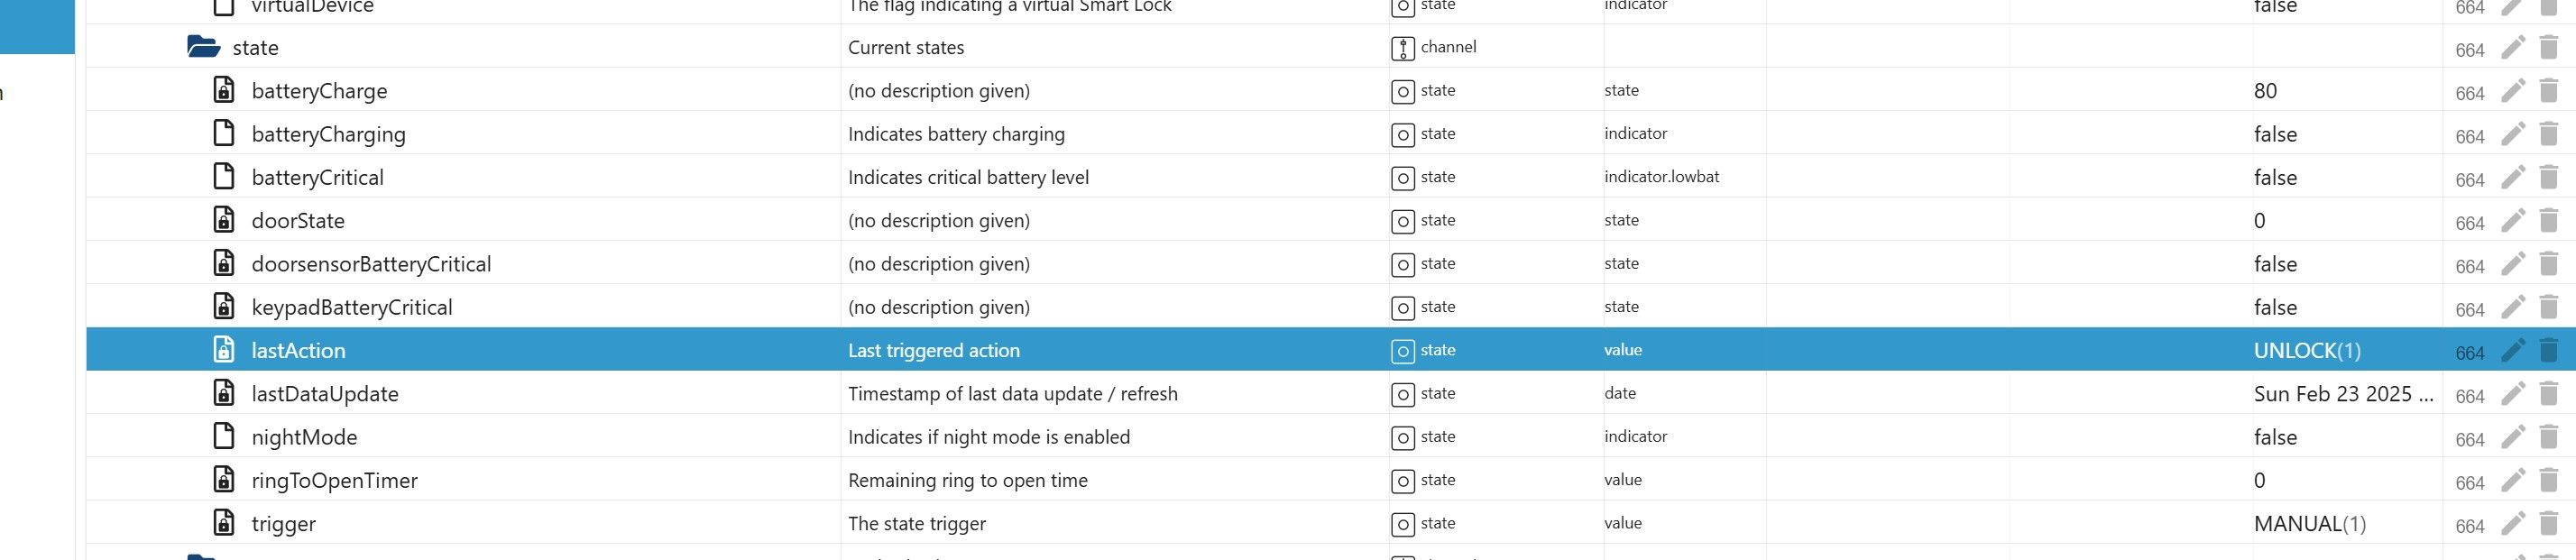Edit the batteryCharge object with pencil icon
Screen dimensions: 2576x560
click(2512, 91)
